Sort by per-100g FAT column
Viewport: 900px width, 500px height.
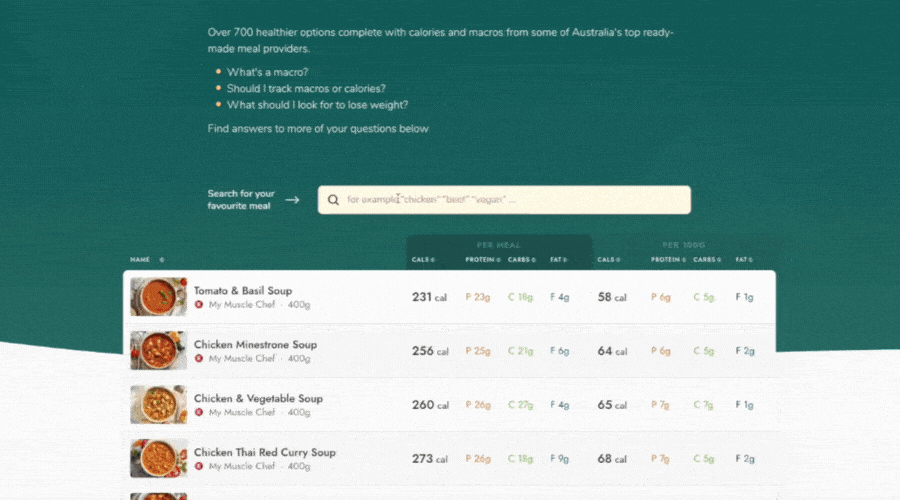click(744, 259)
